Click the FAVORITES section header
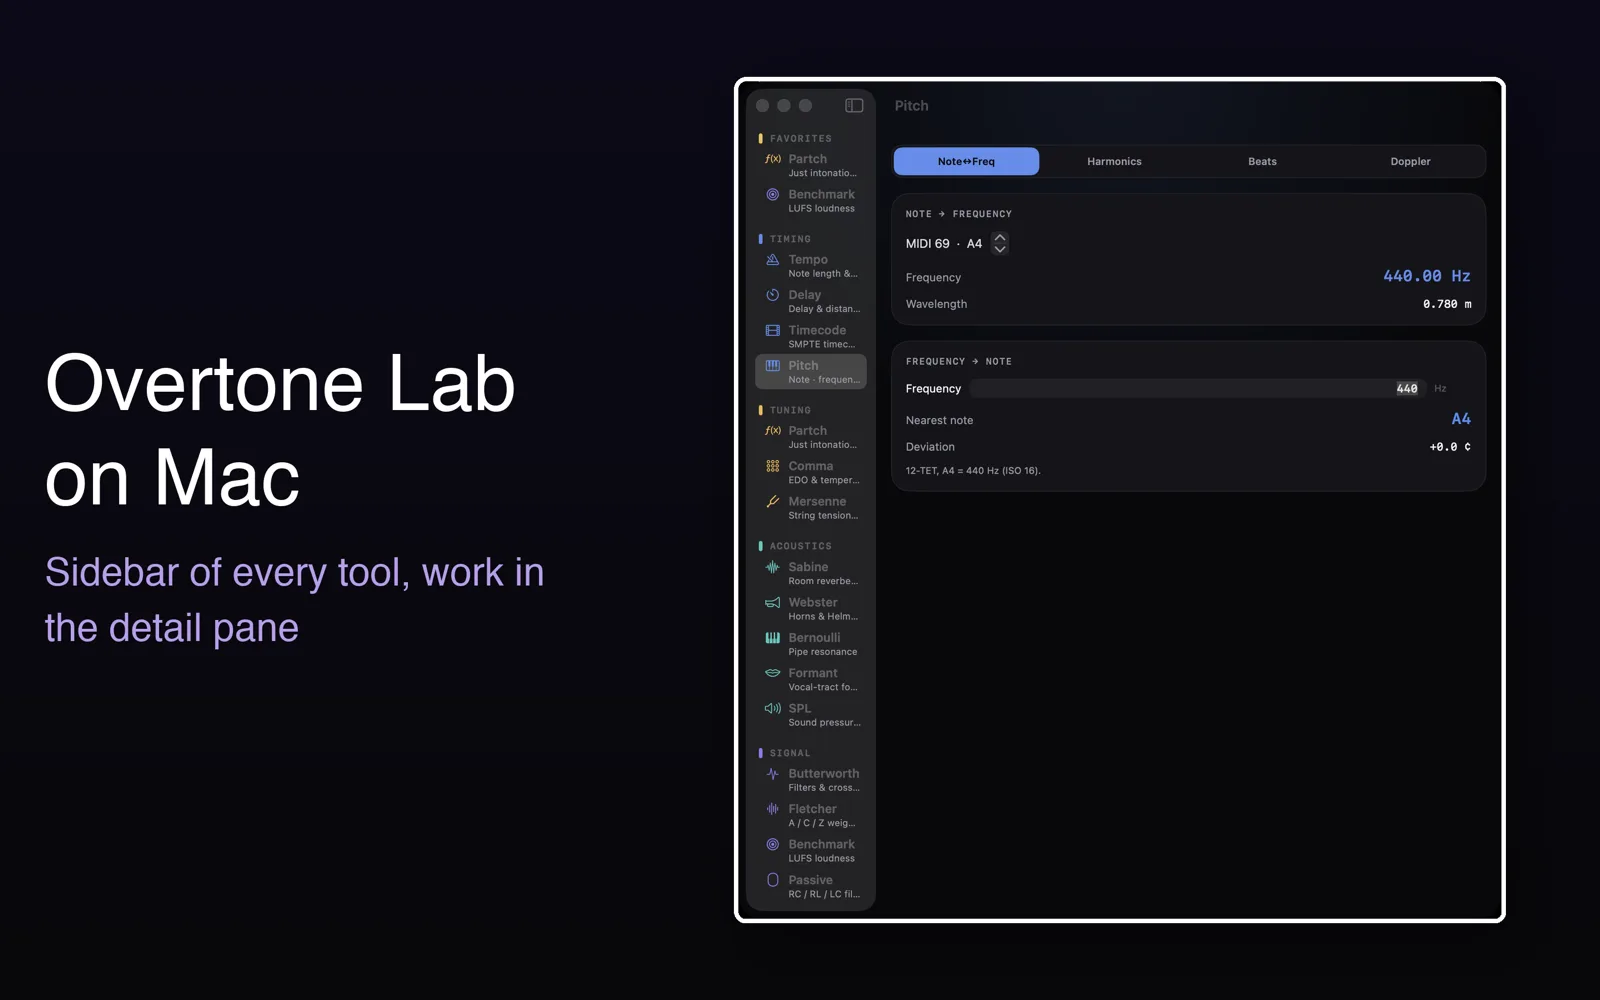Screen dimensions: 1600x1000 pos(801,139)
